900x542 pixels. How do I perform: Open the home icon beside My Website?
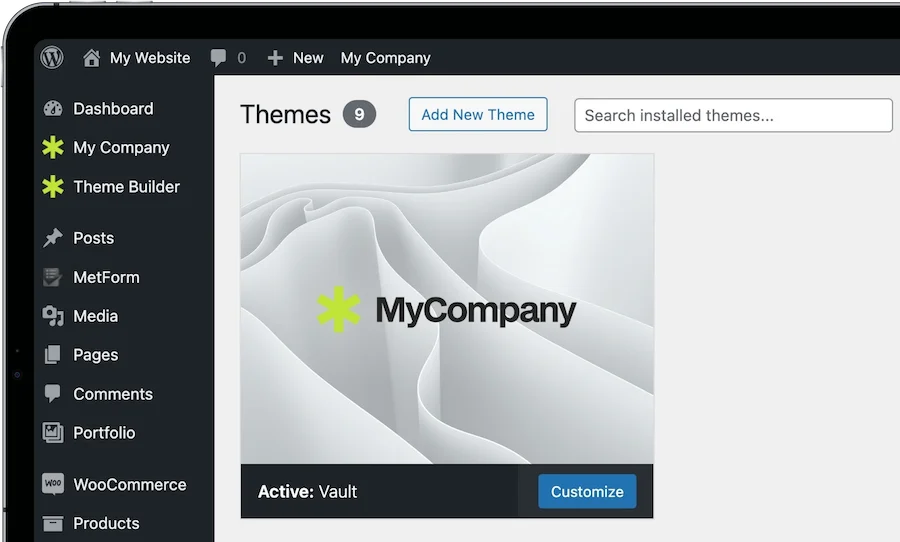coord(91,58)
